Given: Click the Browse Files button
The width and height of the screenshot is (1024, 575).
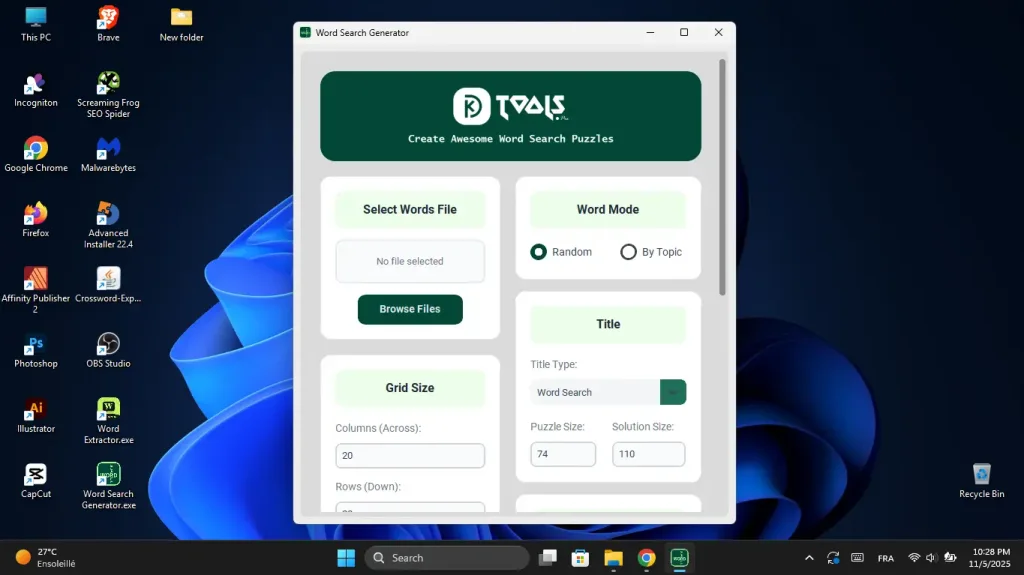Looking at the screenshot, I should click(x=410, y=309).
